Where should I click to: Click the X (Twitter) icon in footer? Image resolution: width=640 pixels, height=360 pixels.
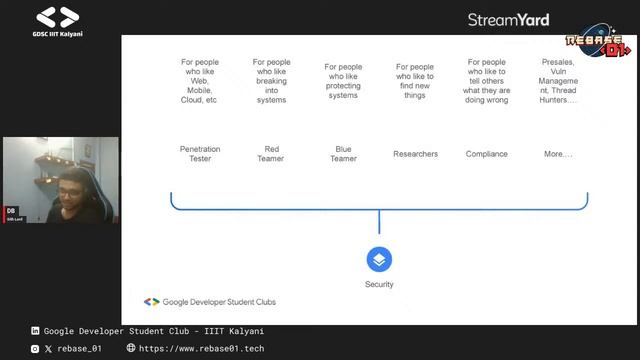pos(48,349)
